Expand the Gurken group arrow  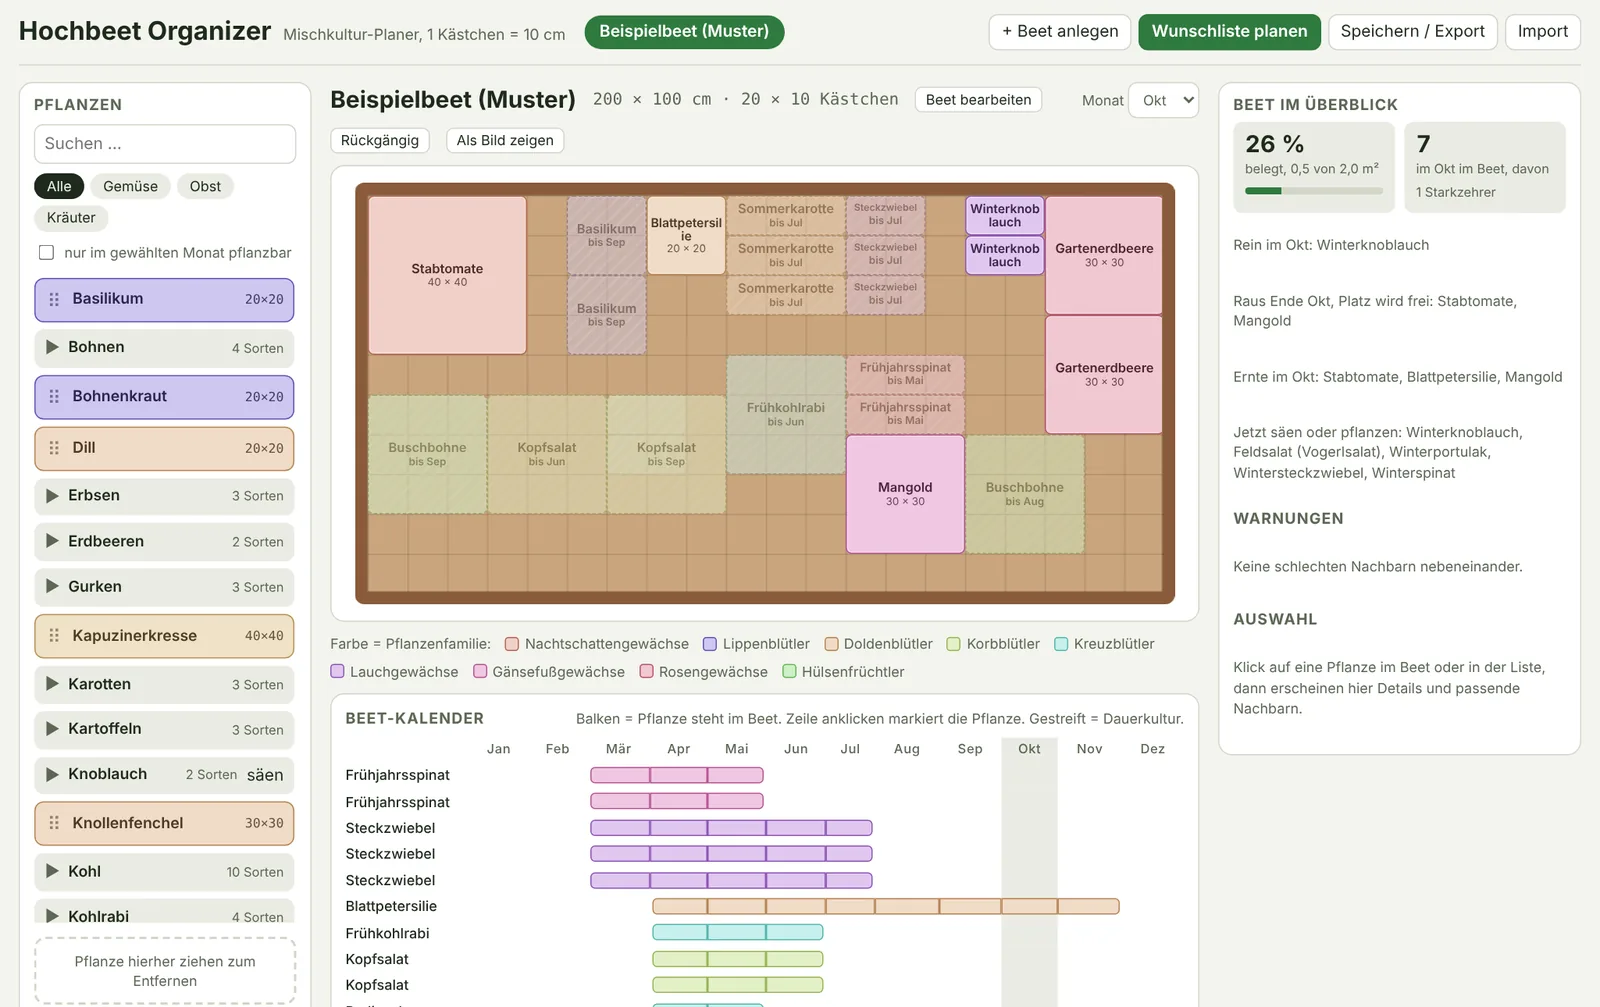point(52,586)
